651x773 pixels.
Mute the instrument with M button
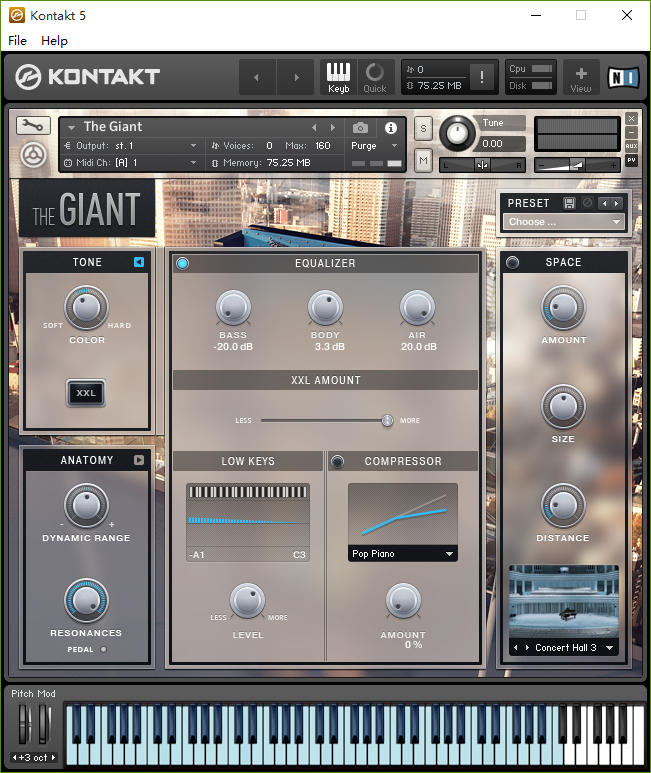point(423,160)
